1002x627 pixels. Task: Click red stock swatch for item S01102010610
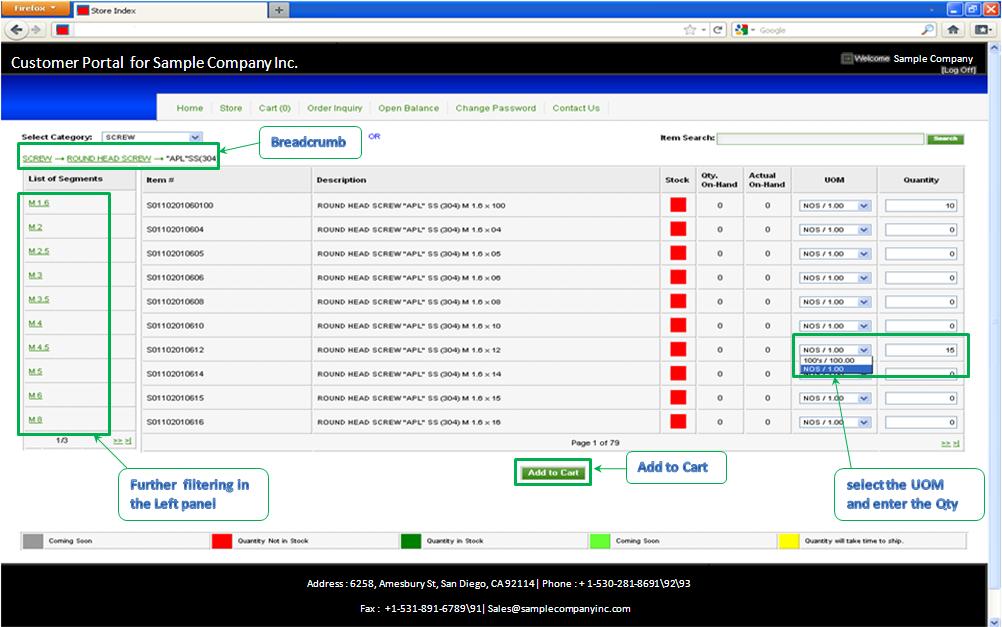(x=678, y=325)
